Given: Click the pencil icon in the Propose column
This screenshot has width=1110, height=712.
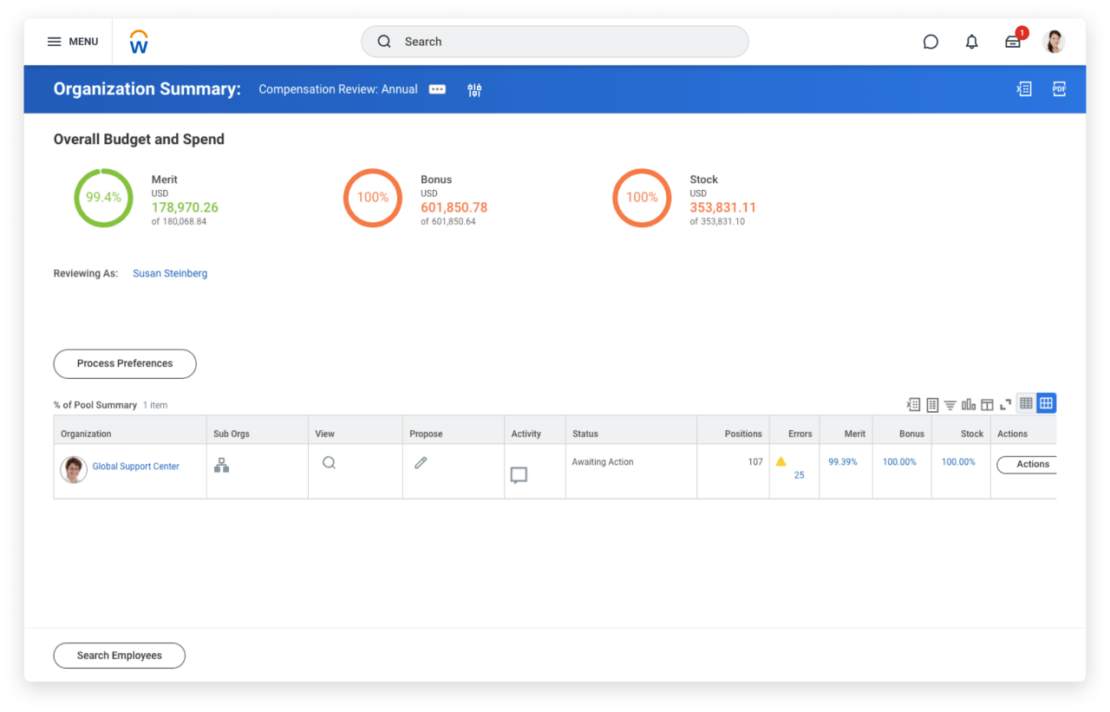Looking at the screenshot, I should click(x=420, y=463).
